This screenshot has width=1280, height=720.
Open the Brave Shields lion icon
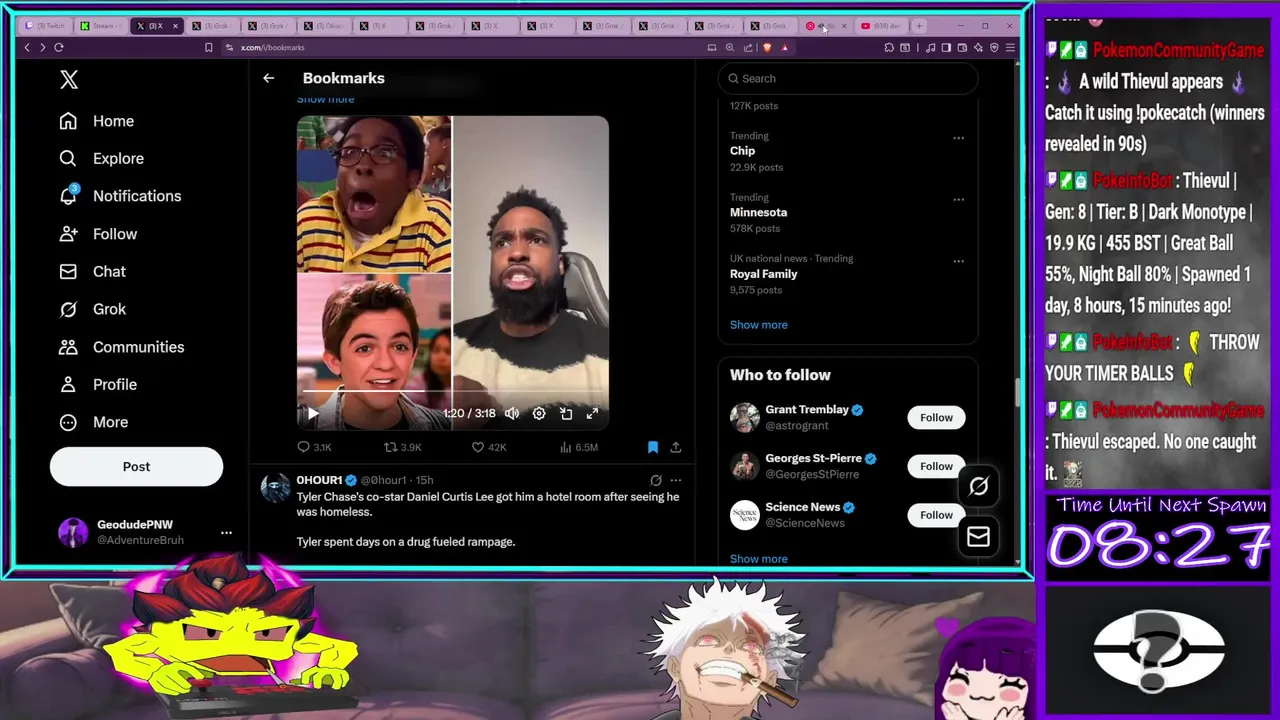click(x=767, y=47)
